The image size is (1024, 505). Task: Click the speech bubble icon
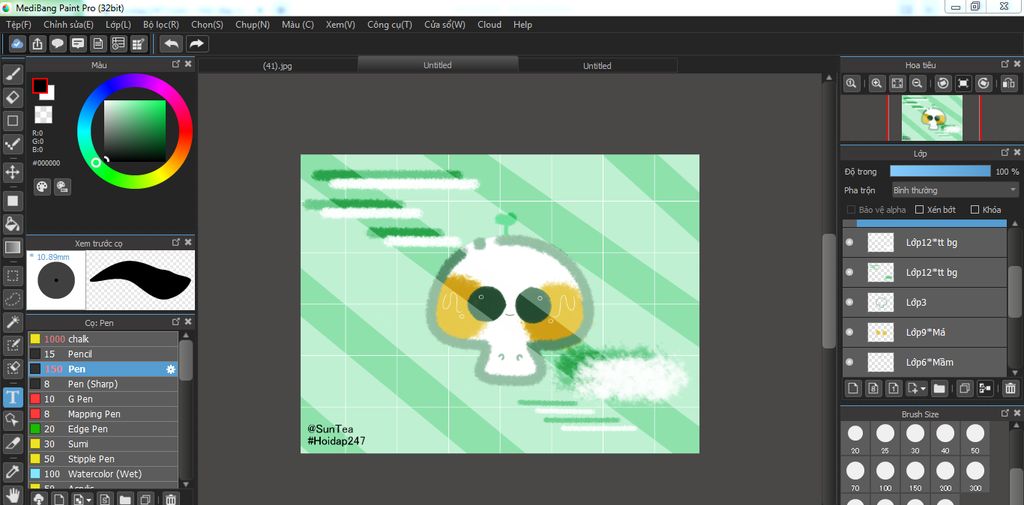click(58, 44)
